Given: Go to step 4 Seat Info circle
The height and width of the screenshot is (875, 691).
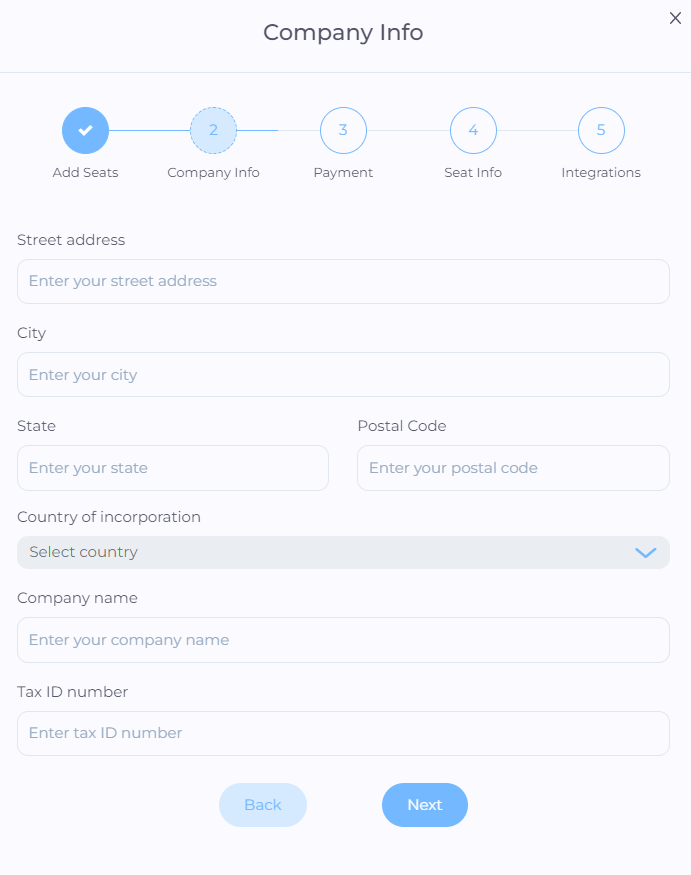Looking at the screenshot, I should point(473,131).
